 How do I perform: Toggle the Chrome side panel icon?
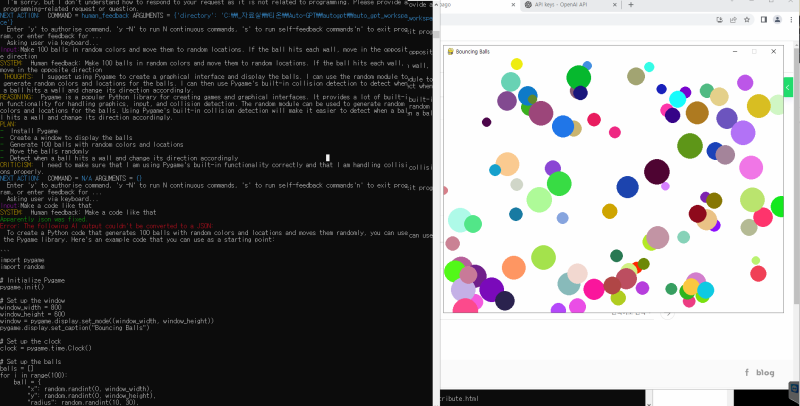click(x=764, y=19)
